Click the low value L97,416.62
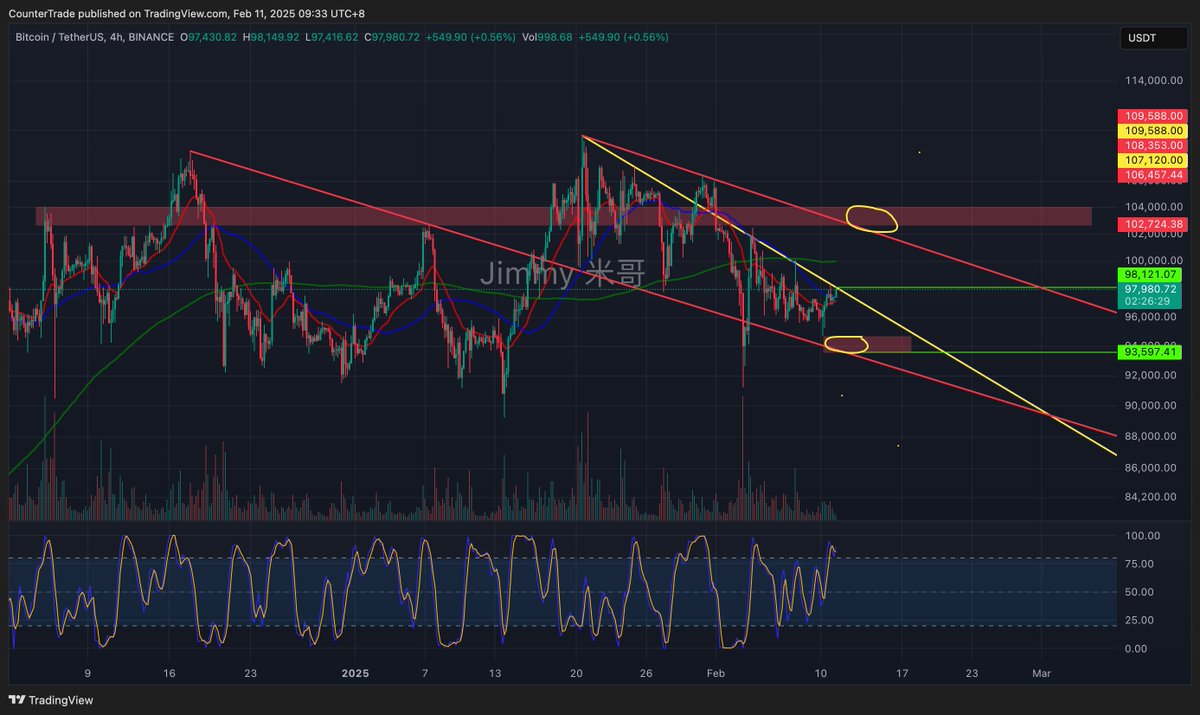The width and height of the screenshot is (1200, 715). click(331, 37)
